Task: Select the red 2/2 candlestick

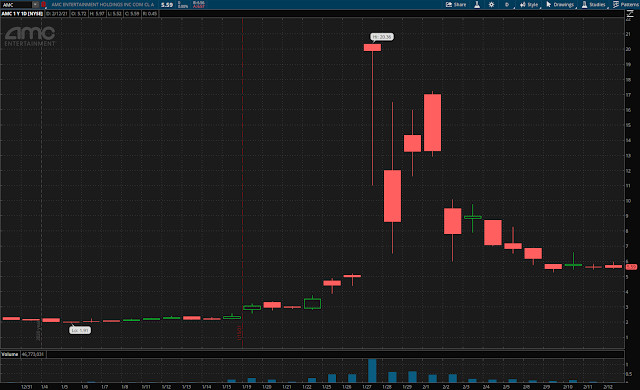Action: pos(452,221)
